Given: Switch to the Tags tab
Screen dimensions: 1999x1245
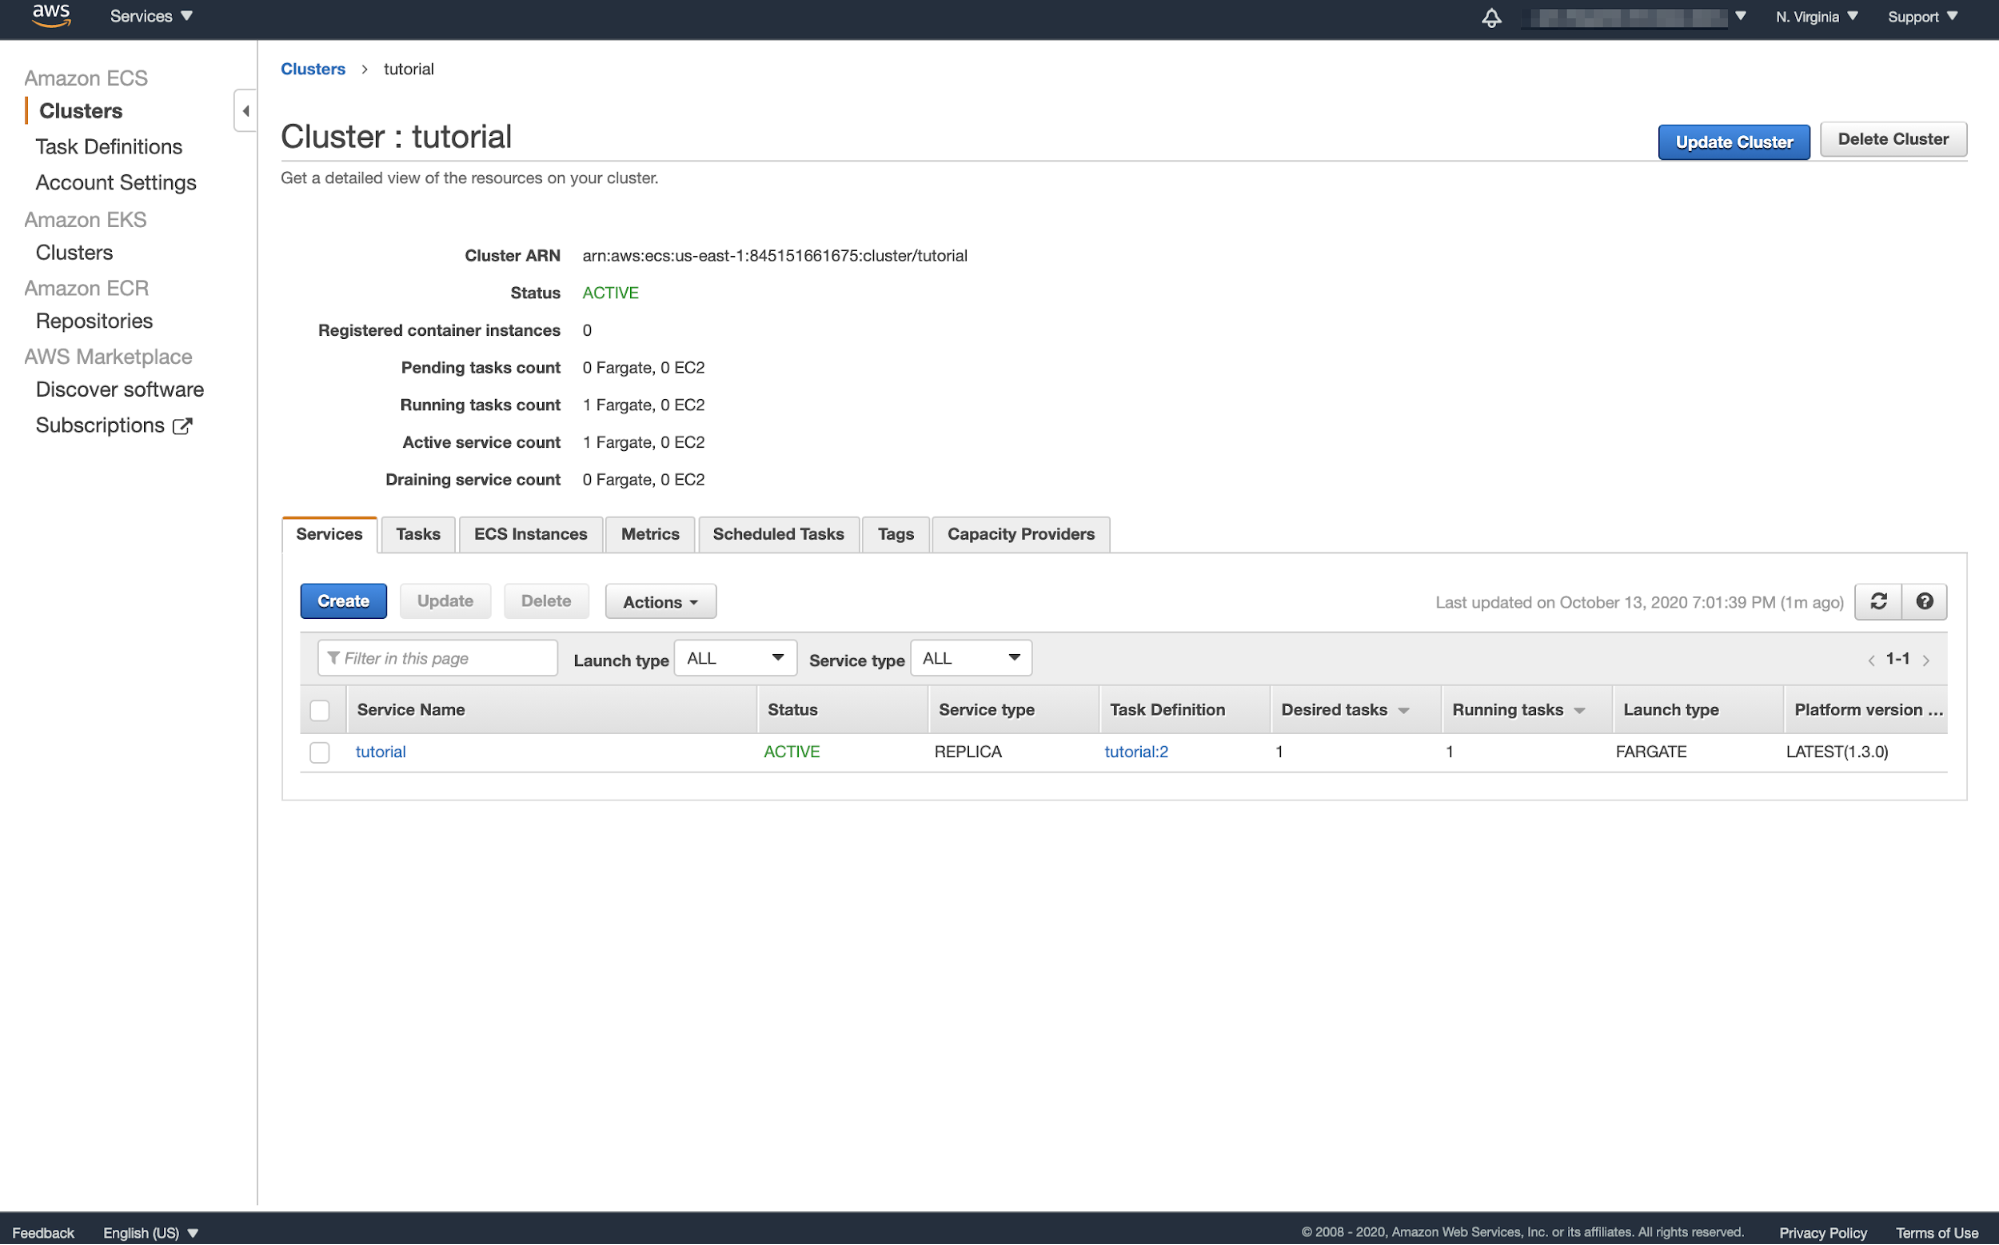Looking at the screenshot, I should (895, 534).
